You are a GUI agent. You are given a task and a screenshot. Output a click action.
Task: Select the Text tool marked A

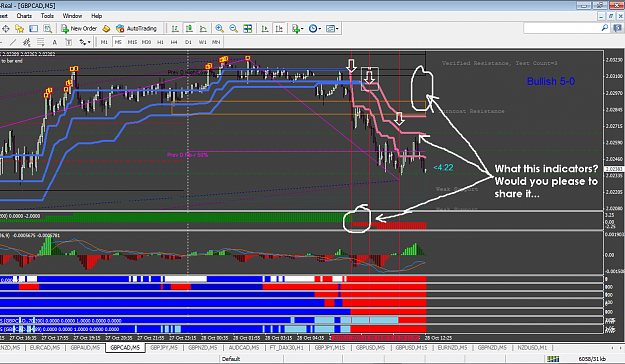click(55, 42)
